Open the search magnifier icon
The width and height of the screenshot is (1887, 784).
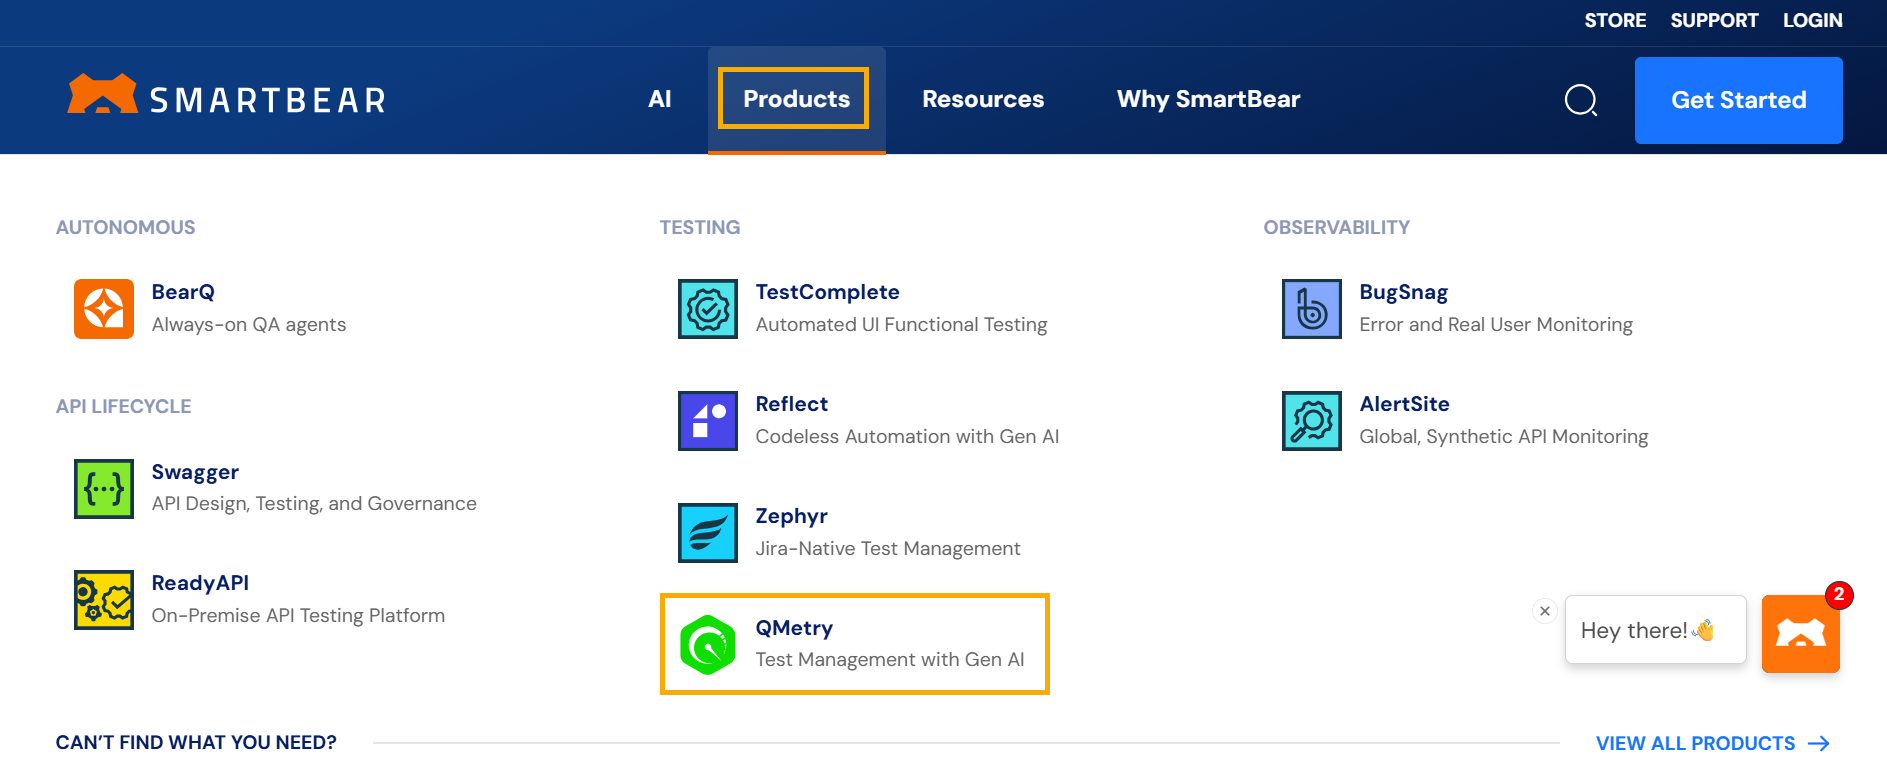1580,100
